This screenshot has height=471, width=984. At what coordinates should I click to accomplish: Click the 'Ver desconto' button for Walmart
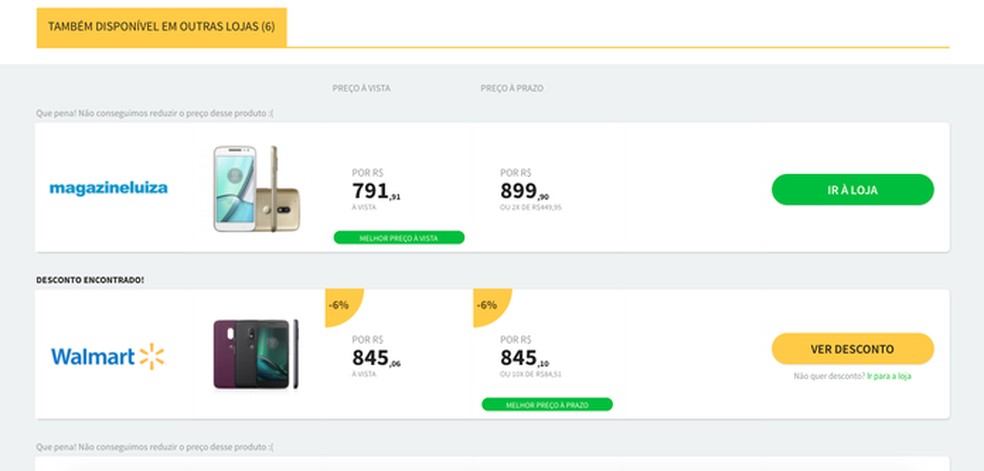click(x=852, y=349)
